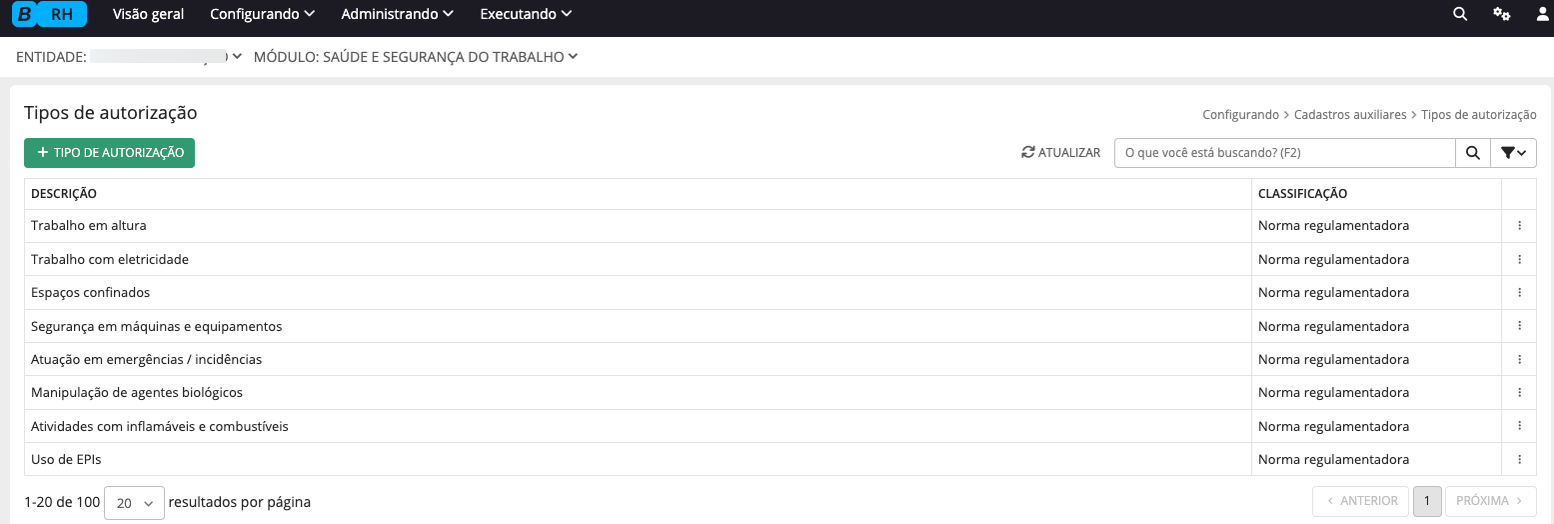Open results per page dropdown

134,503
